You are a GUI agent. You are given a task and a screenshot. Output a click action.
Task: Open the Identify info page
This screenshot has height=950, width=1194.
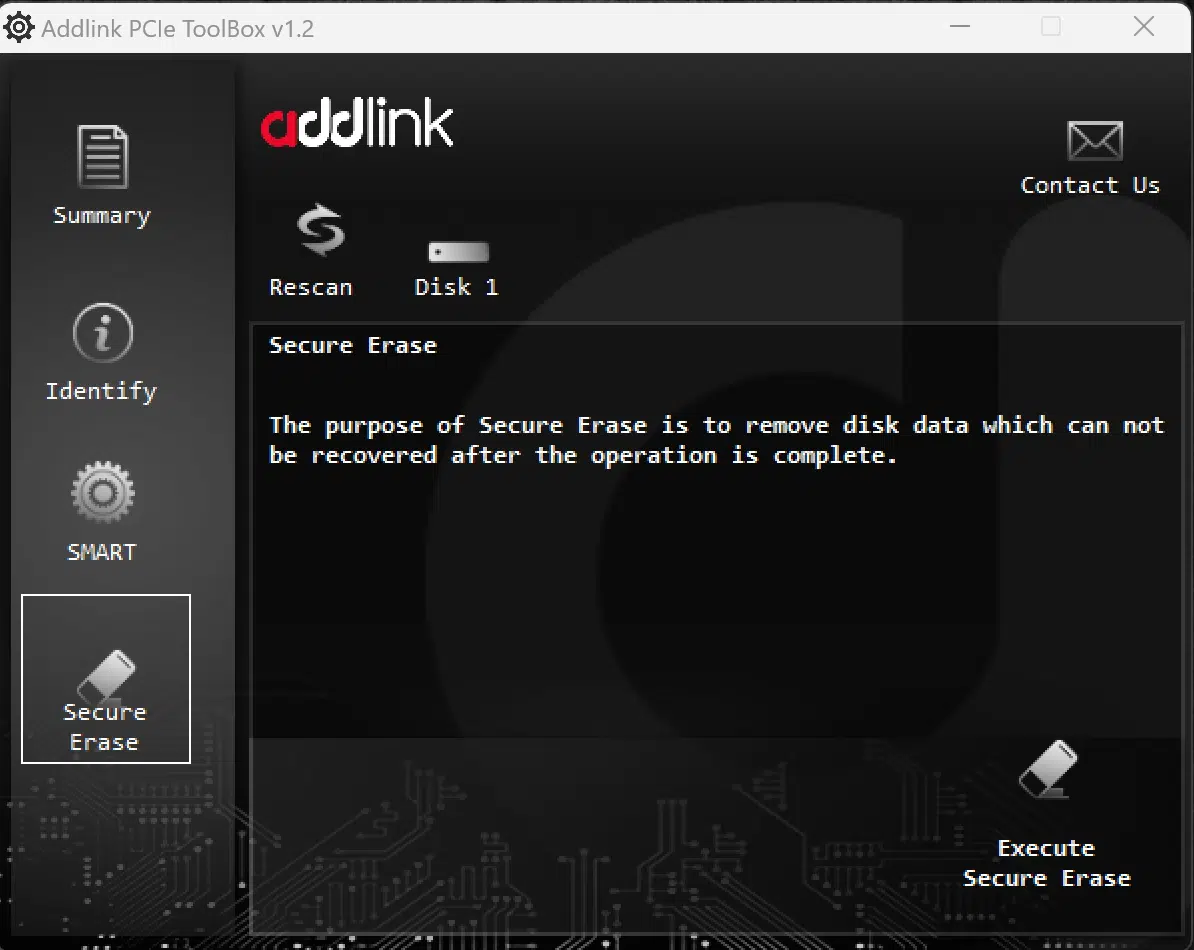click(102, 352)
